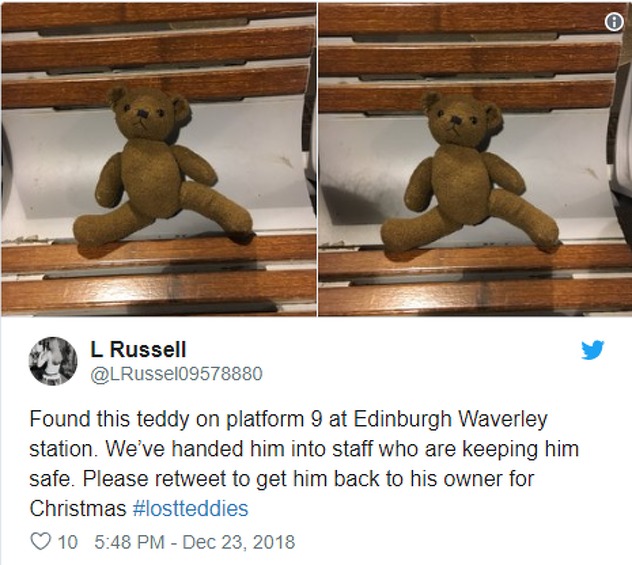Click the like count of 10

click(67, 542)
